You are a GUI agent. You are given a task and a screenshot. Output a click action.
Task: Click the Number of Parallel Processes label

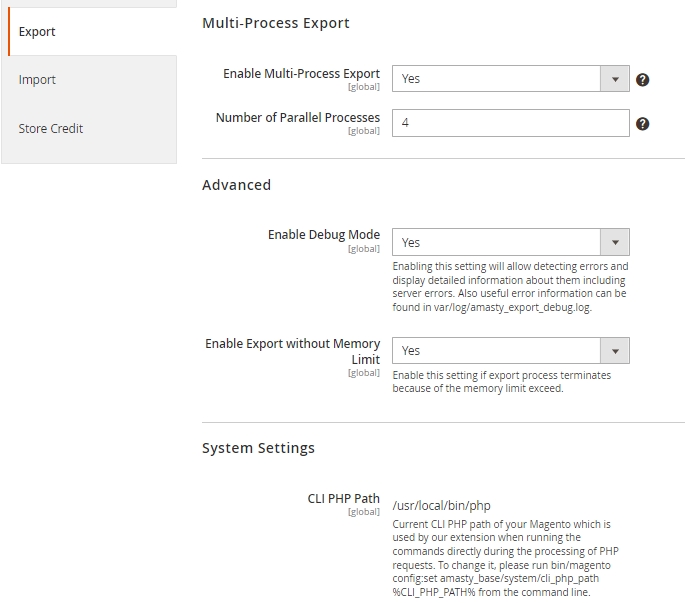click(x=298, y=118)
